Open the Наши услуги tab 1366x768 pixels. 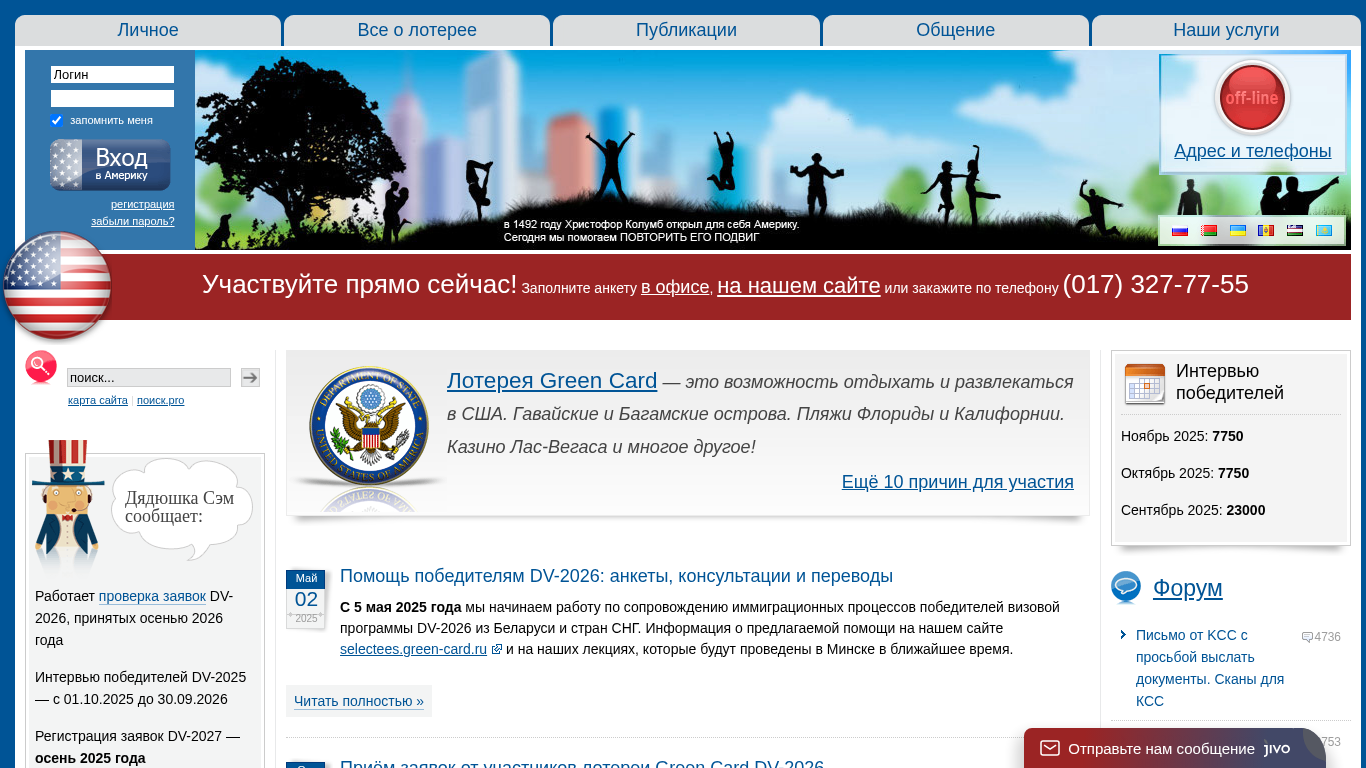(x=1226, y=30)
